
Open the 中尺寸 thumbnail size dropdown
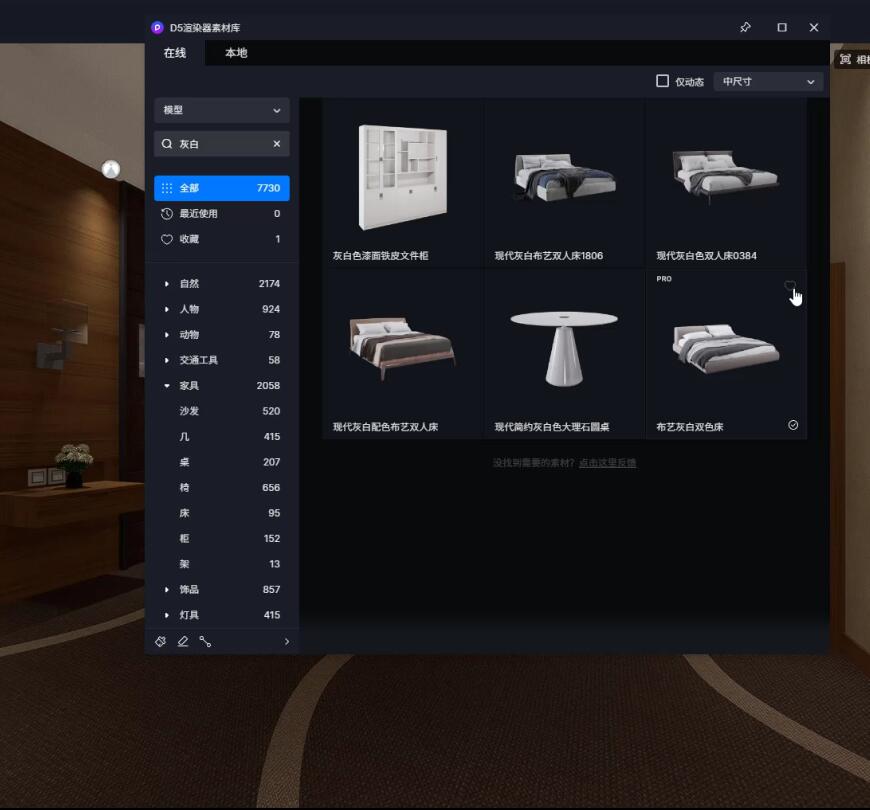768,82
